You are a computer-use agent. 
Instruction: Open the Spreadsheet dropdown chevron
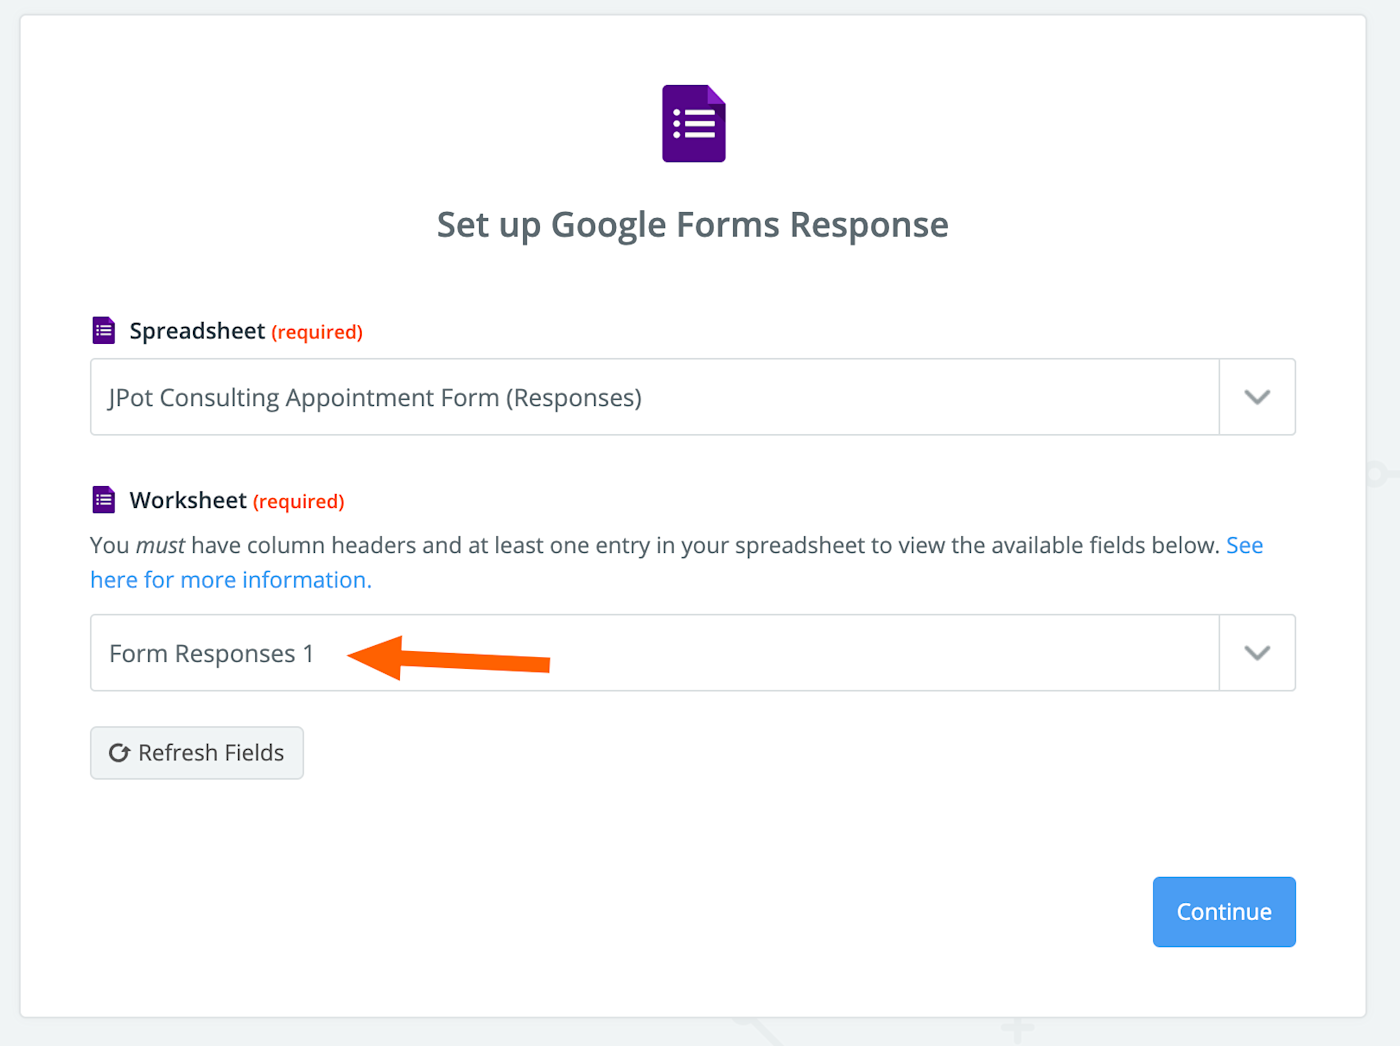1257,397
